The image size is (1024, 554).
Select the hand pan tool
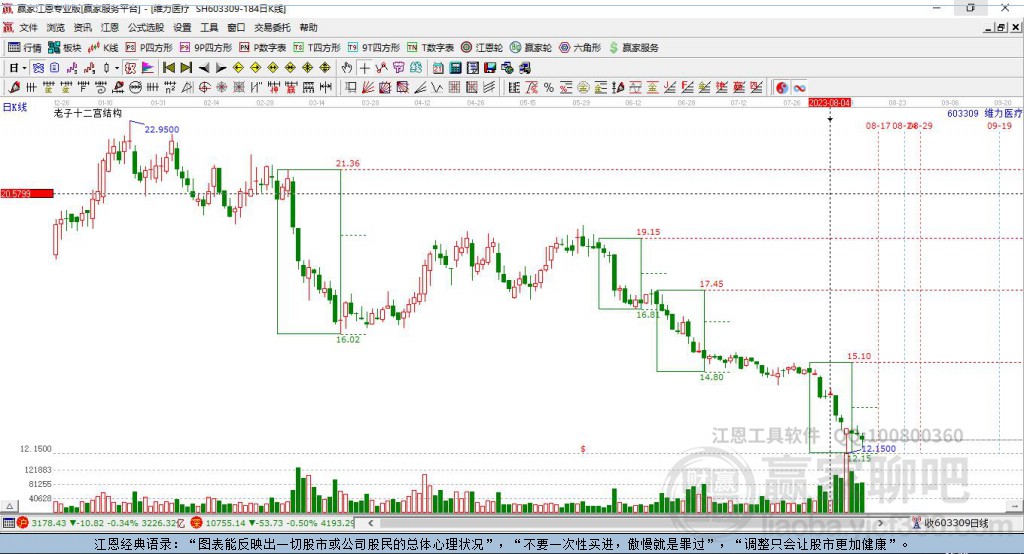click(347, 67)
